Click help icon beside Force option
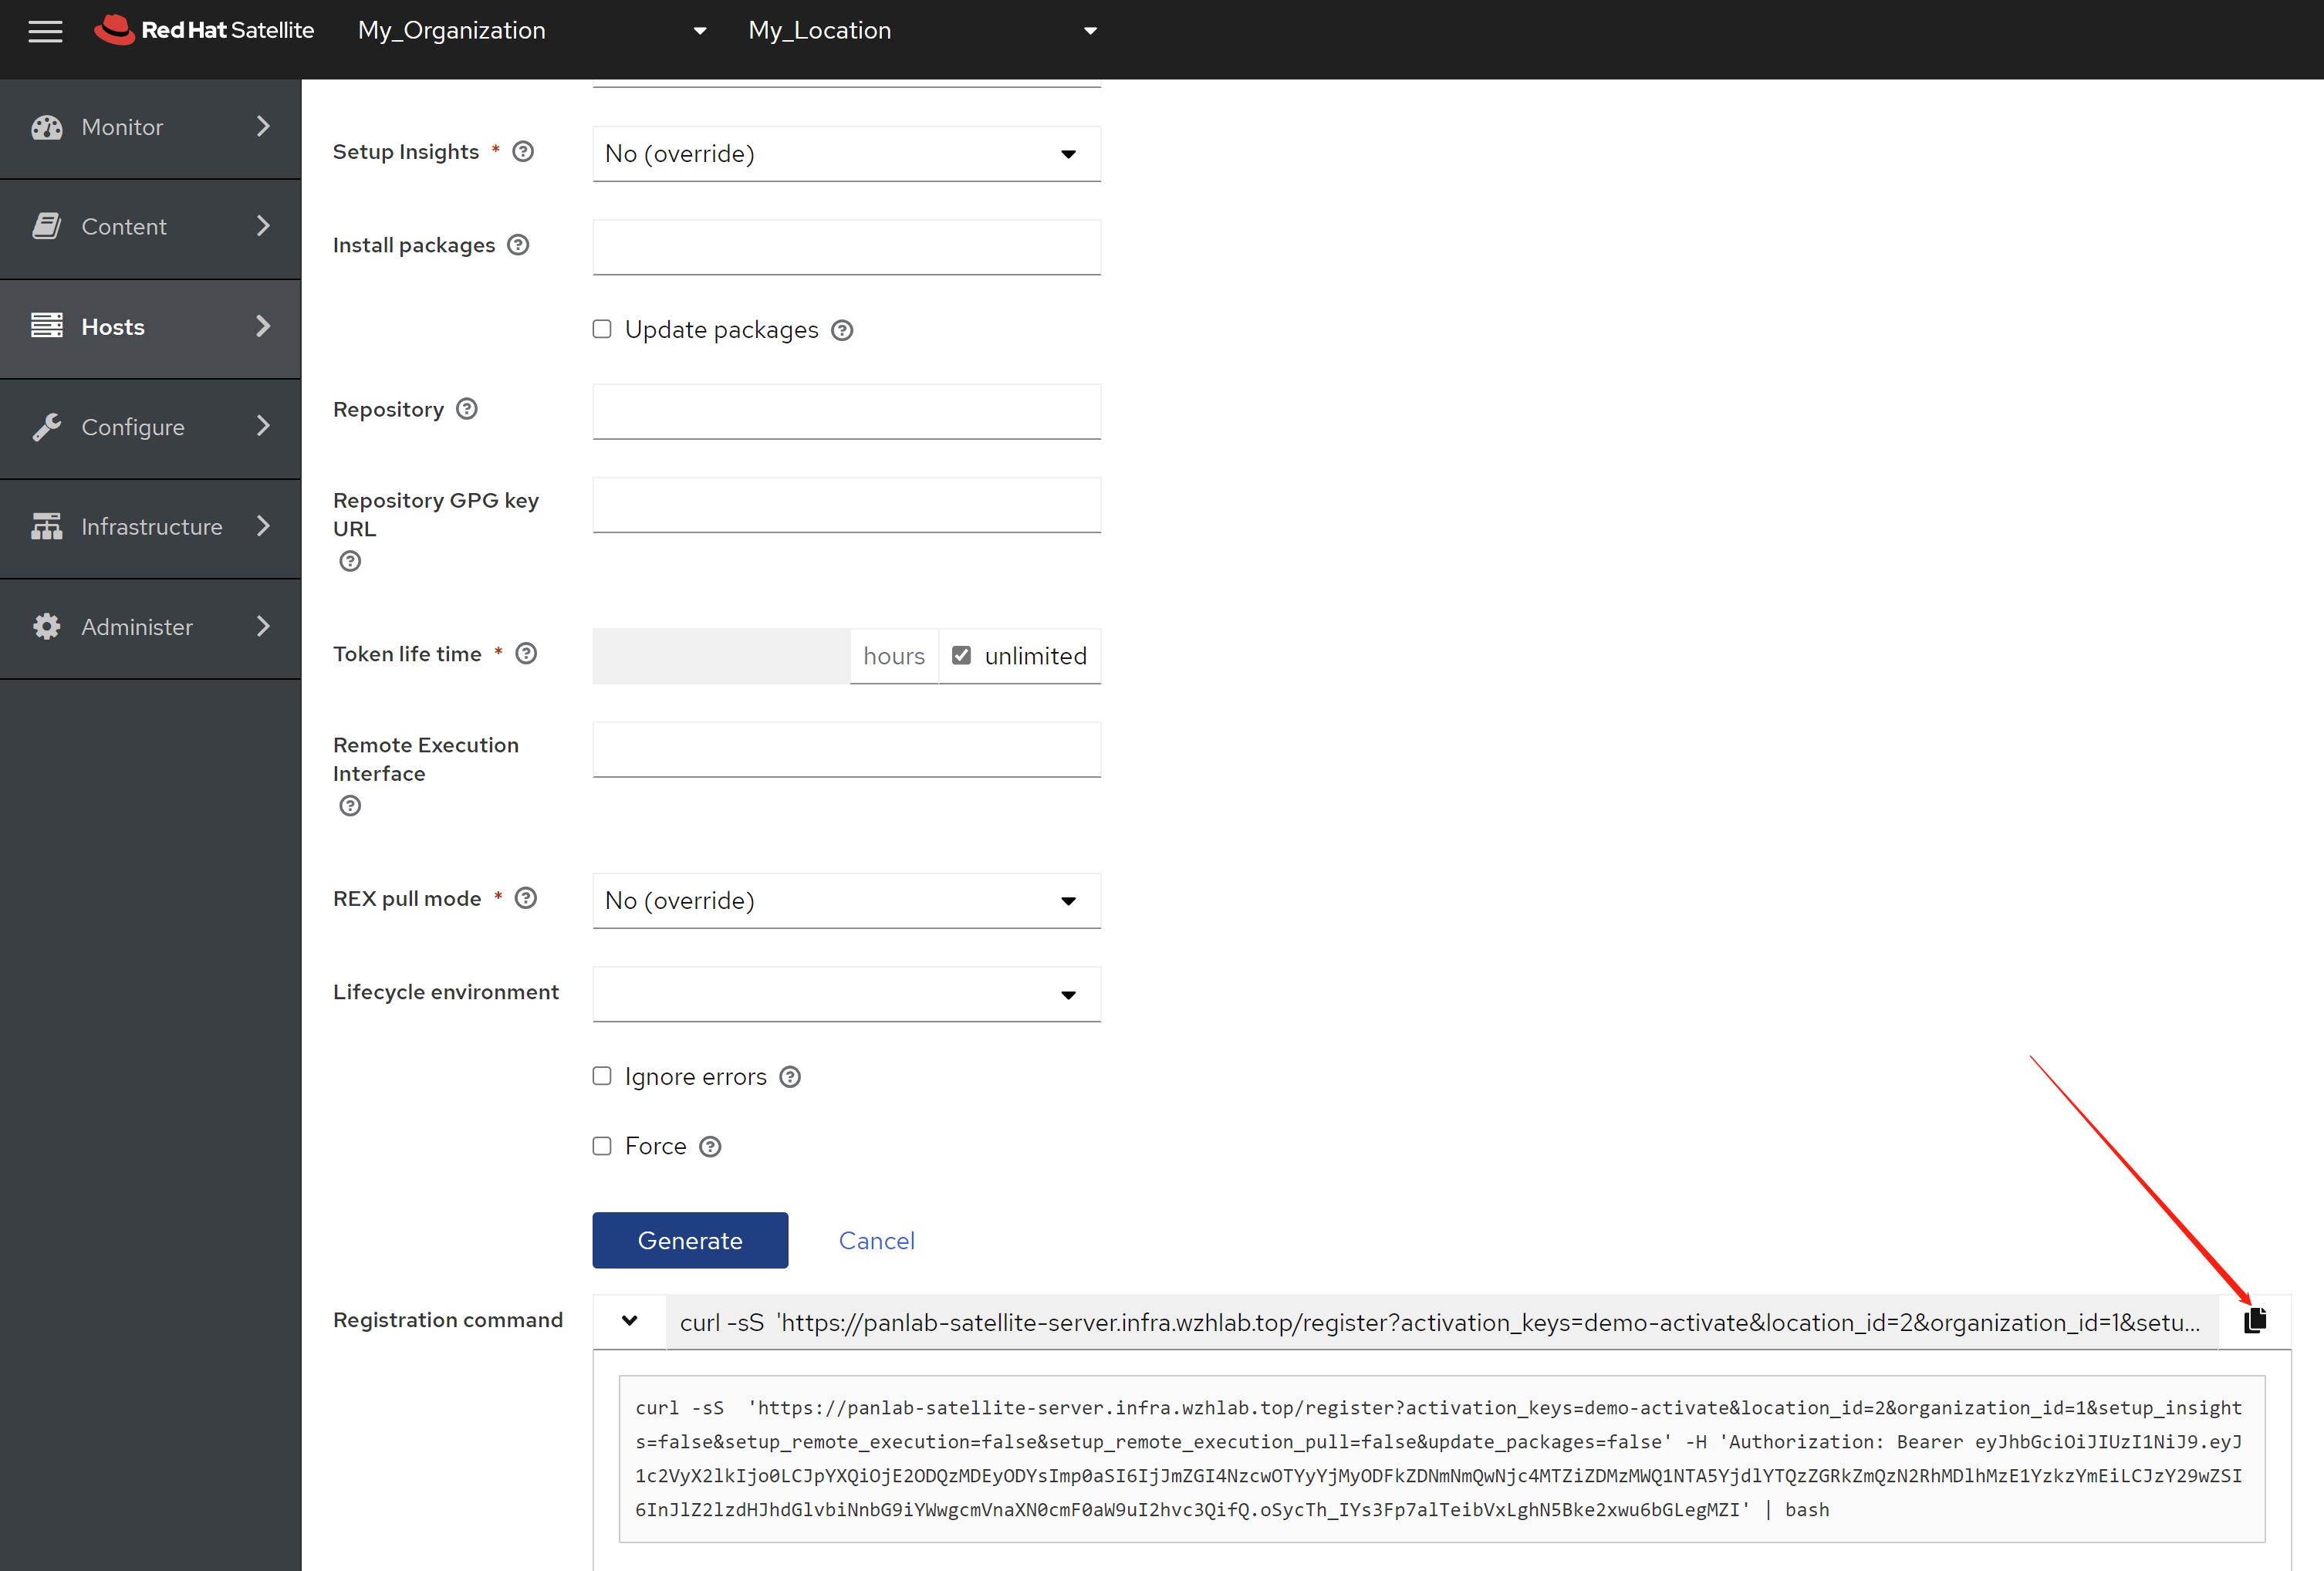This screenshot has height=1571, width=2324. click(x=710, y=1147)
